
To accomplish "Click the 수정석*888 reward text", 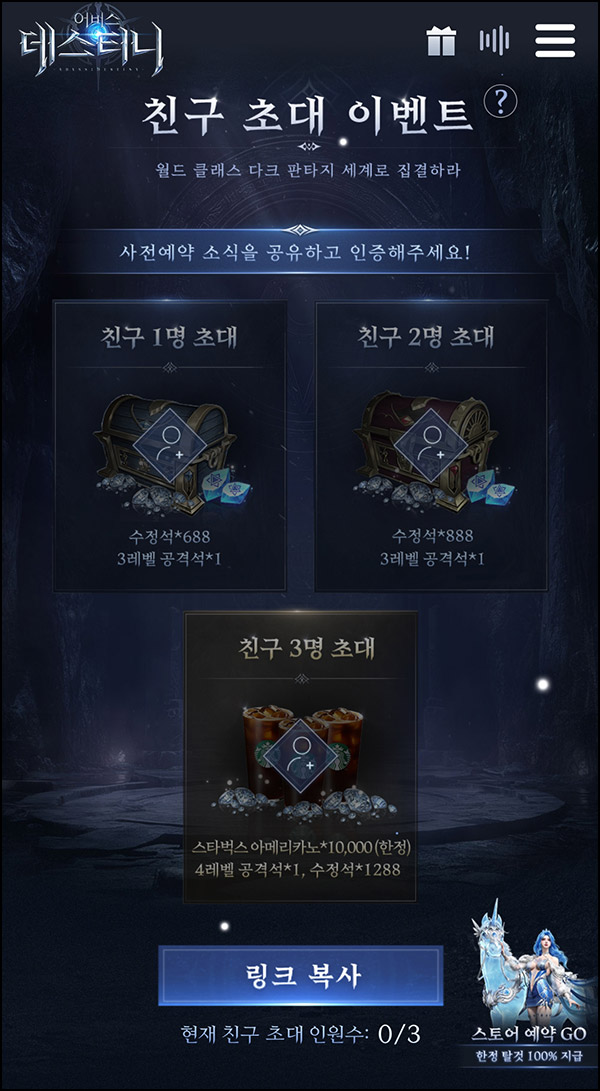I will tap(432, 536).
